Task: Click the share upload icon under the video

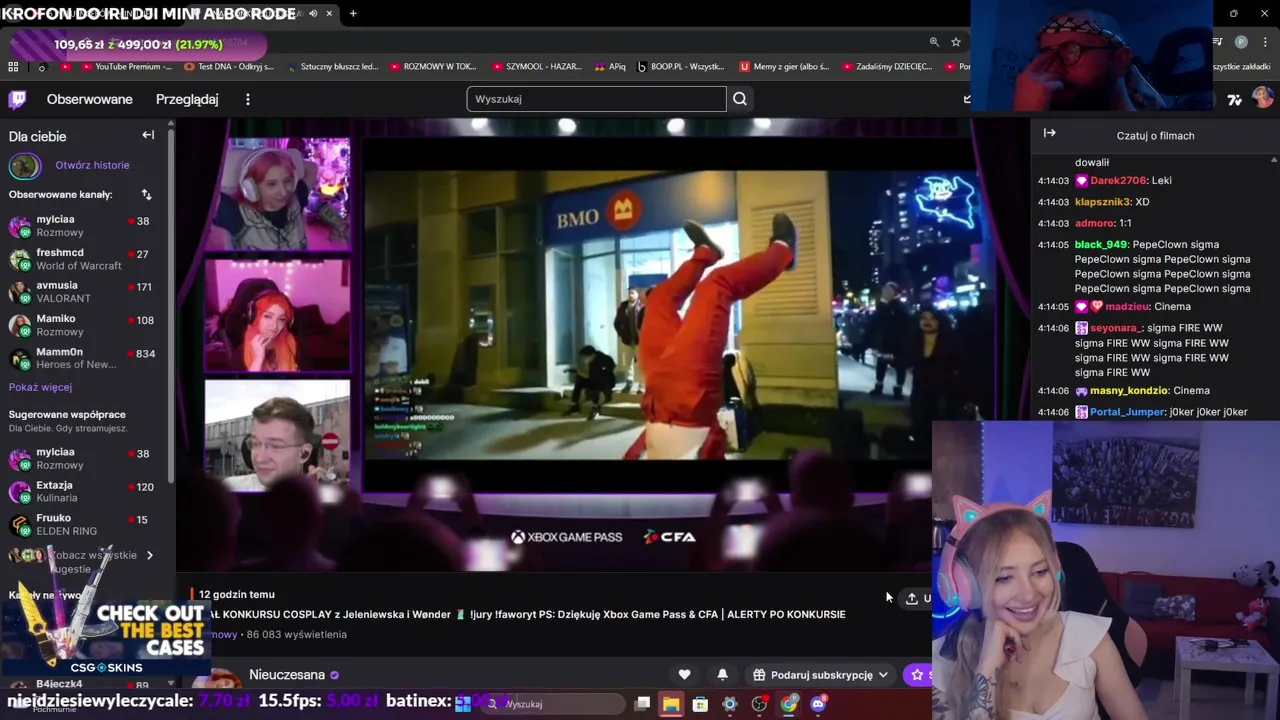Action: pos(912,598)
